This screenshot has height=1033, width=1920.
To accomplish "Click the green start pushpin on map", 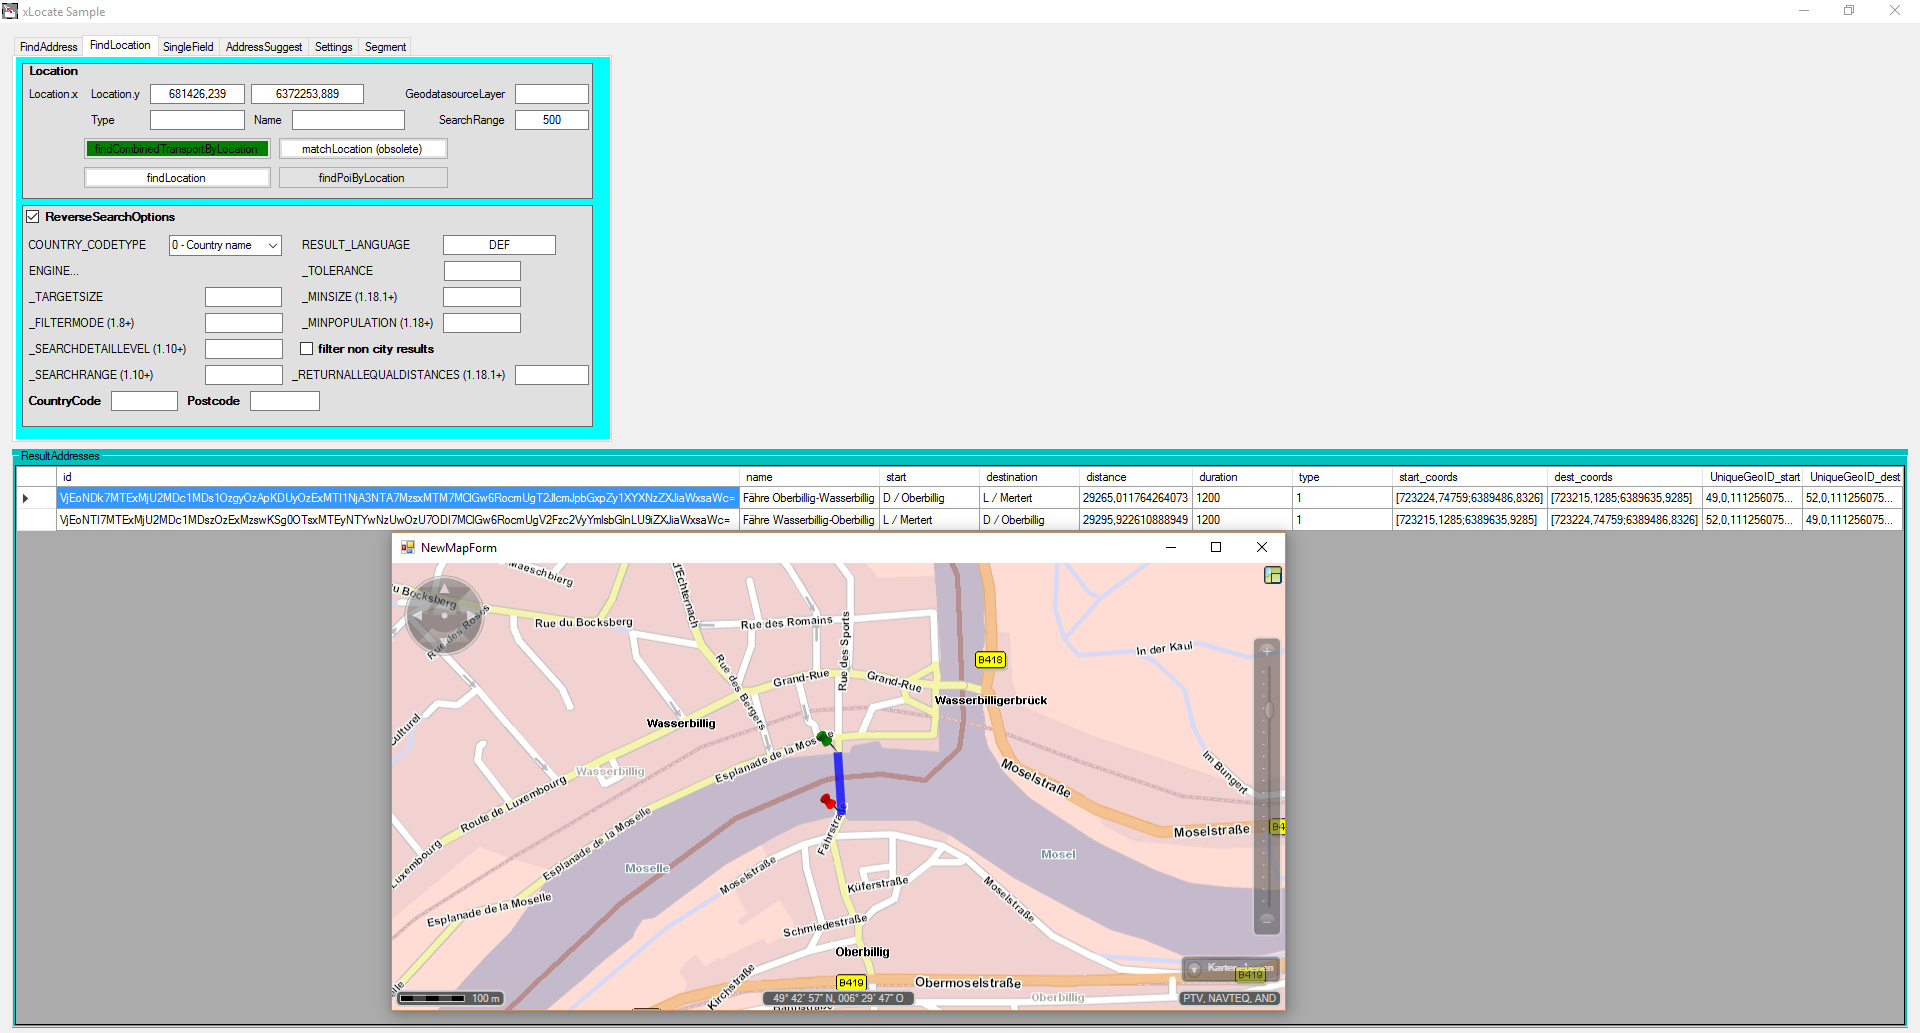I will (823, 738).
